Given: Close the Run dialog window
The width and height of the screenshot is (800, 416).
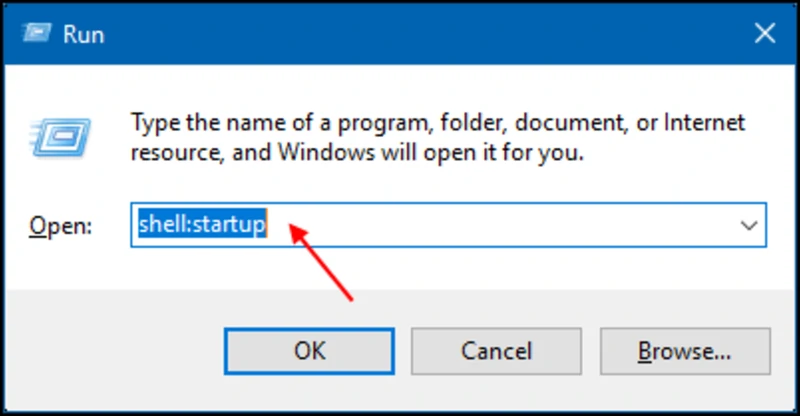Looking at the screenshot, I should [x=764, y=33].
